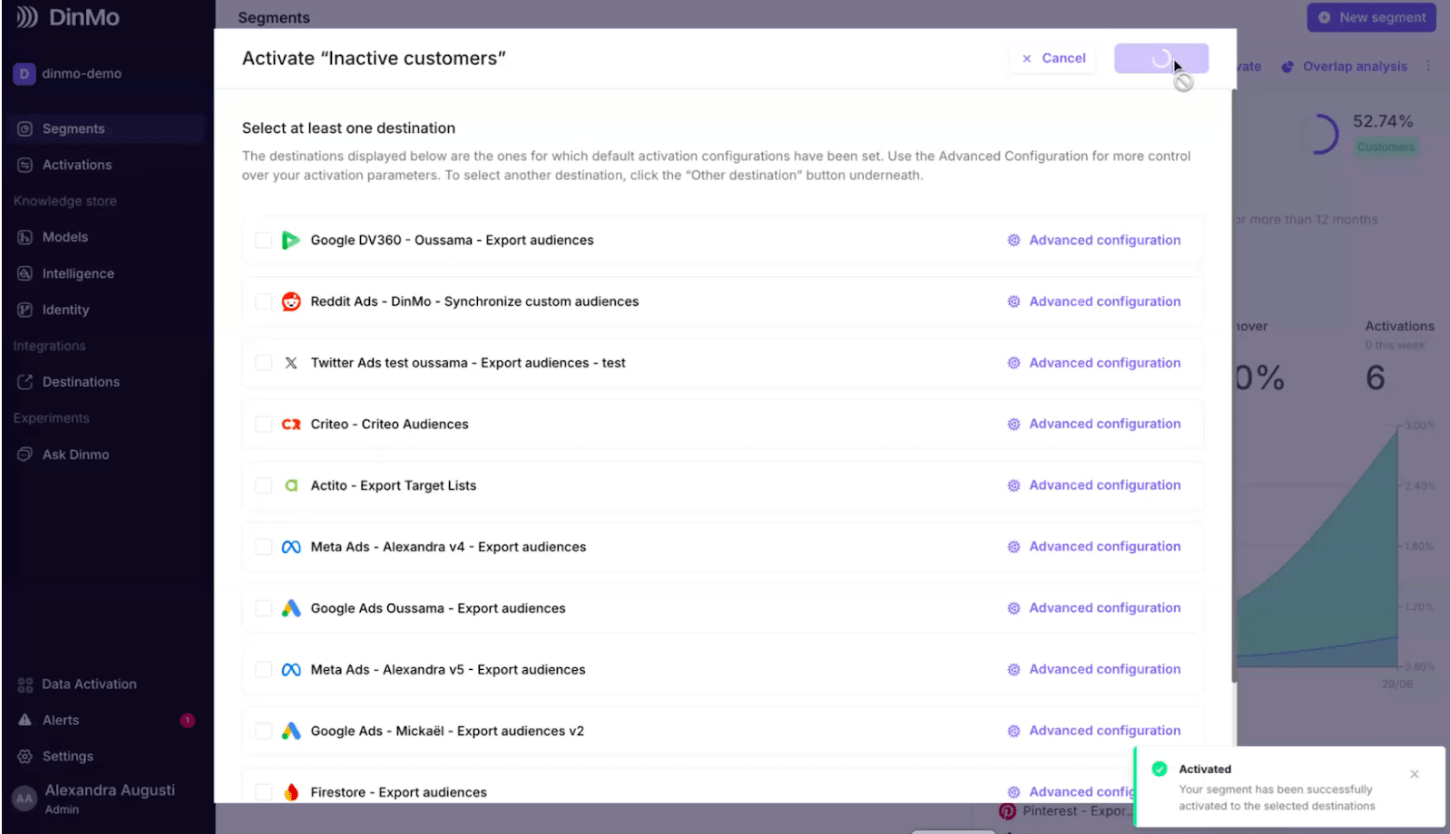Open Advanced configuration for Reddit Ads
Screen dimensions: 1450x834
[1094, 301]
